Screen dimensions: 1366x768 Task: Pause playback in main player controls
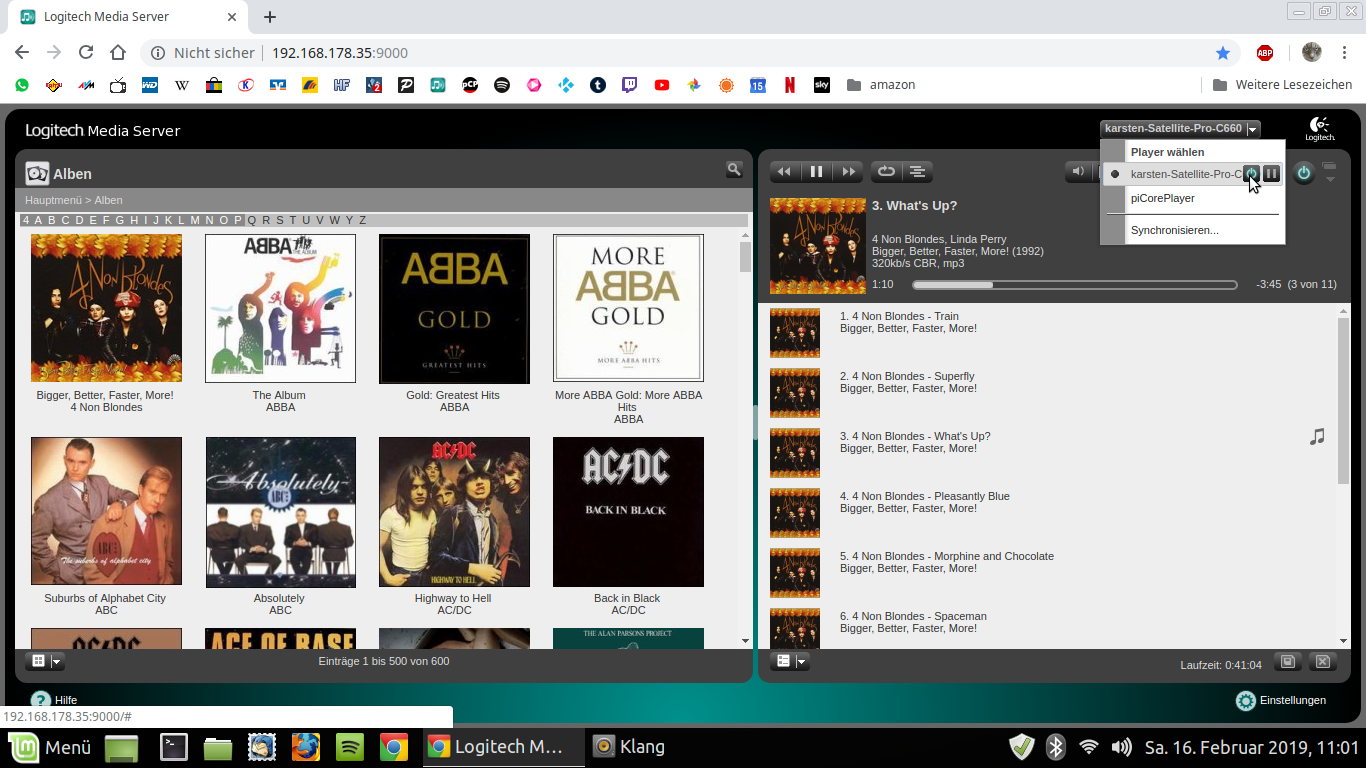click(816, 172)
